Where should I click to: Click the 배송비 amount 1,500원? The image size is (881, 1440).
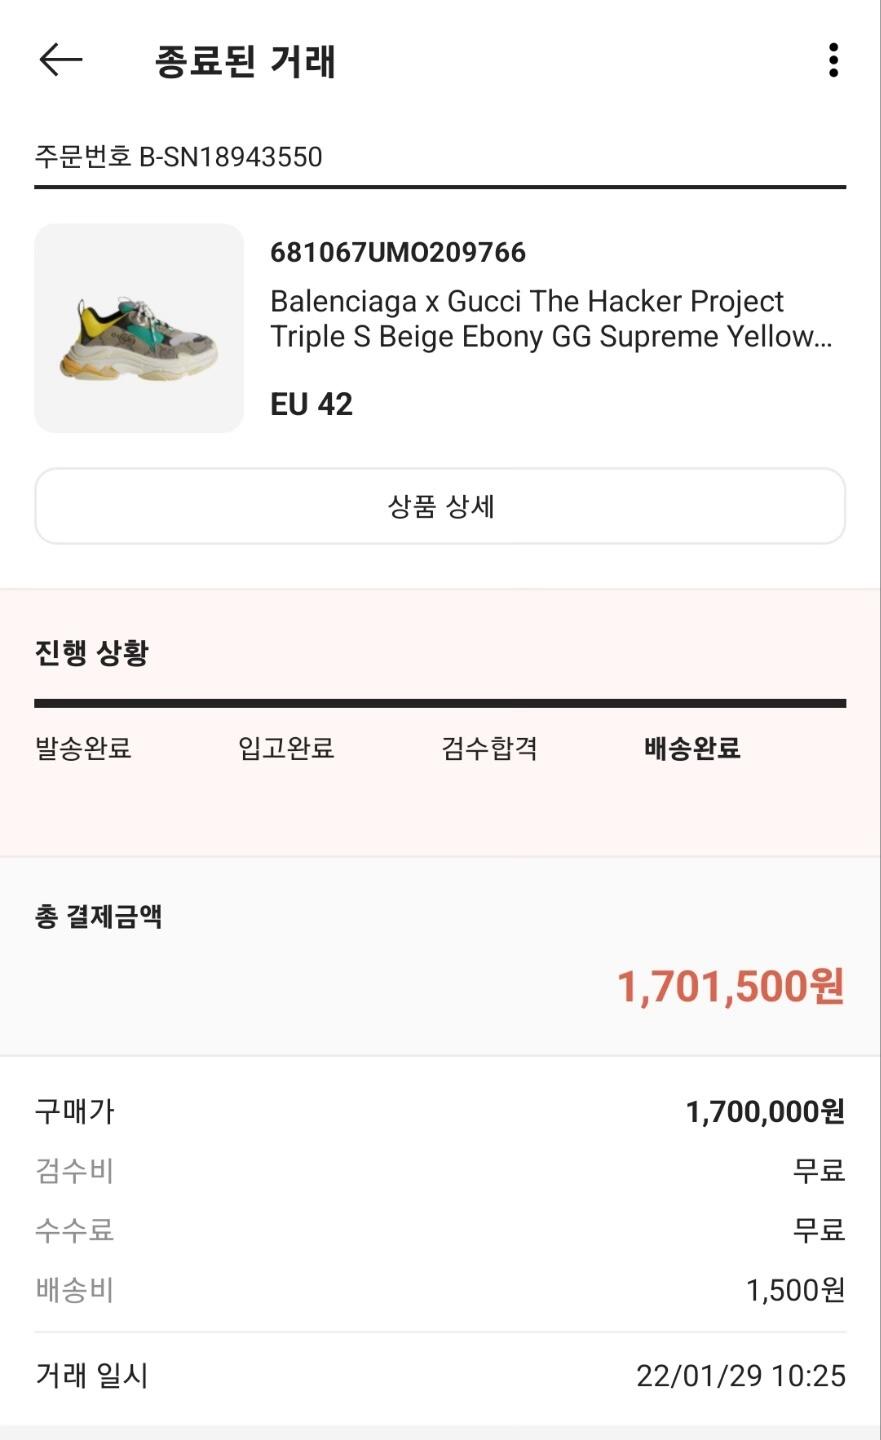pos(795,1290)
